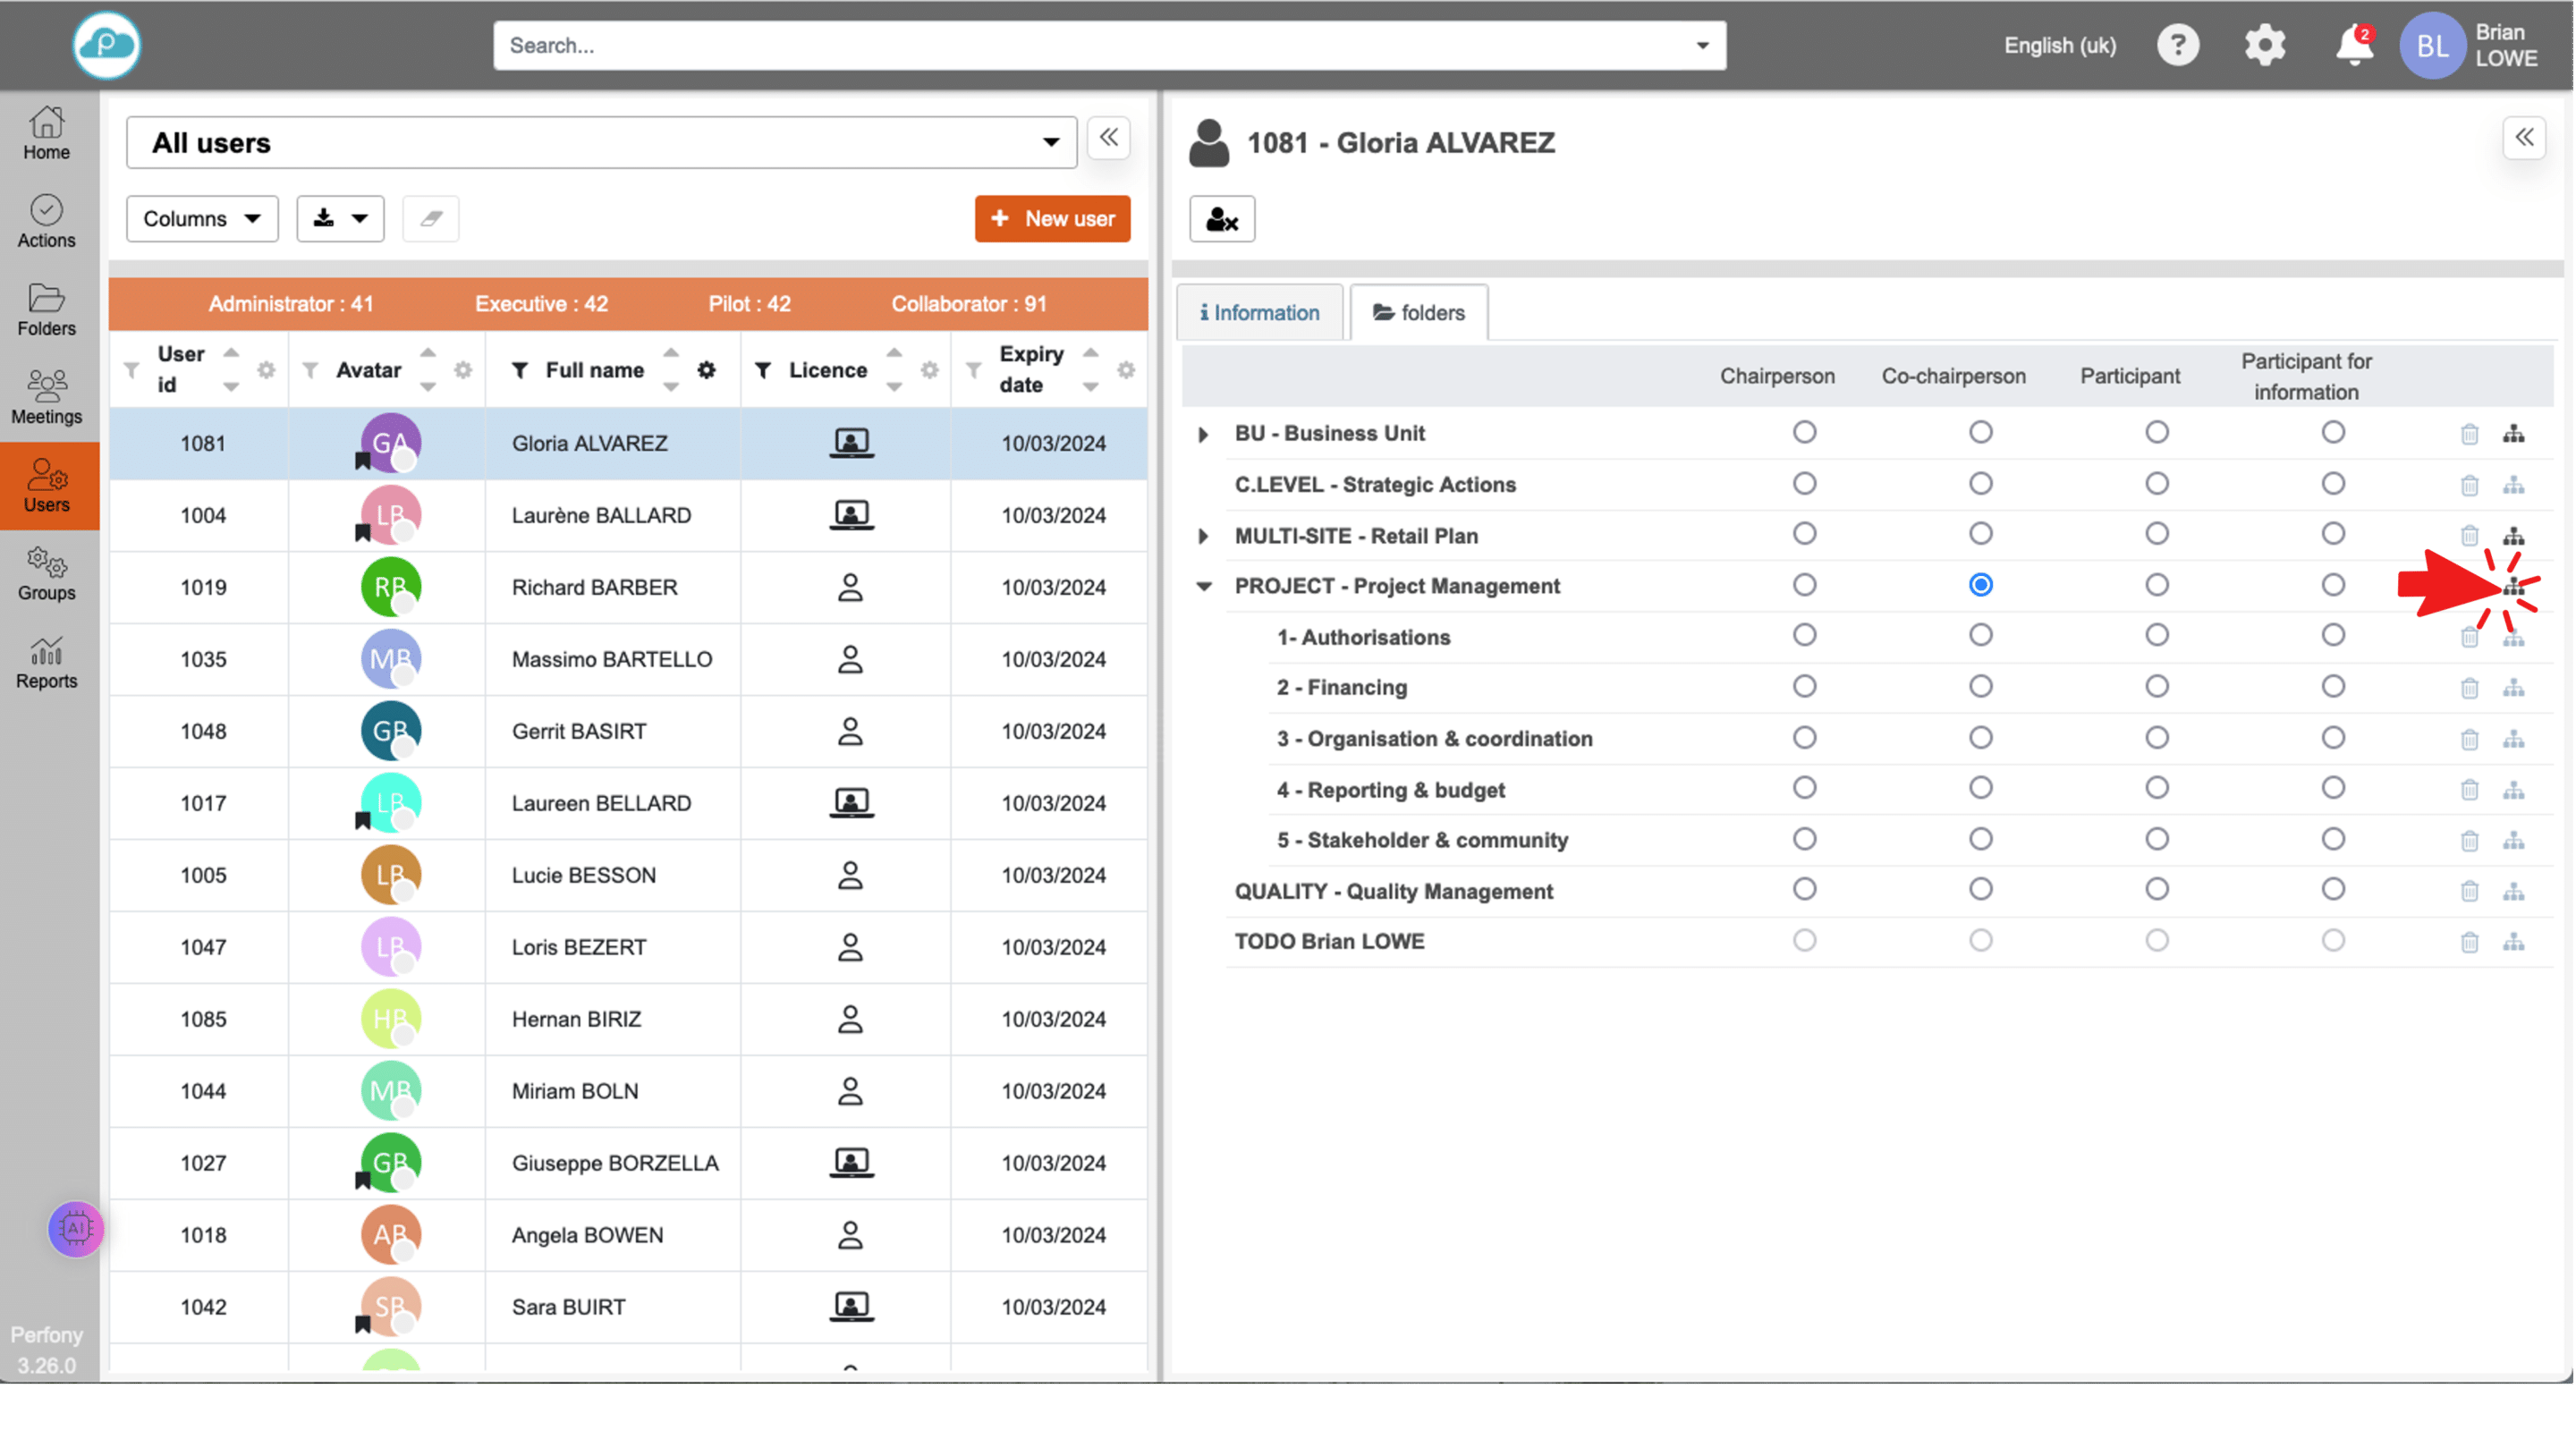Viewport: 2576px width, 1448px height.
Task: Collapse the PROJECT - Project Management folder
Action: coord(1204,587)
